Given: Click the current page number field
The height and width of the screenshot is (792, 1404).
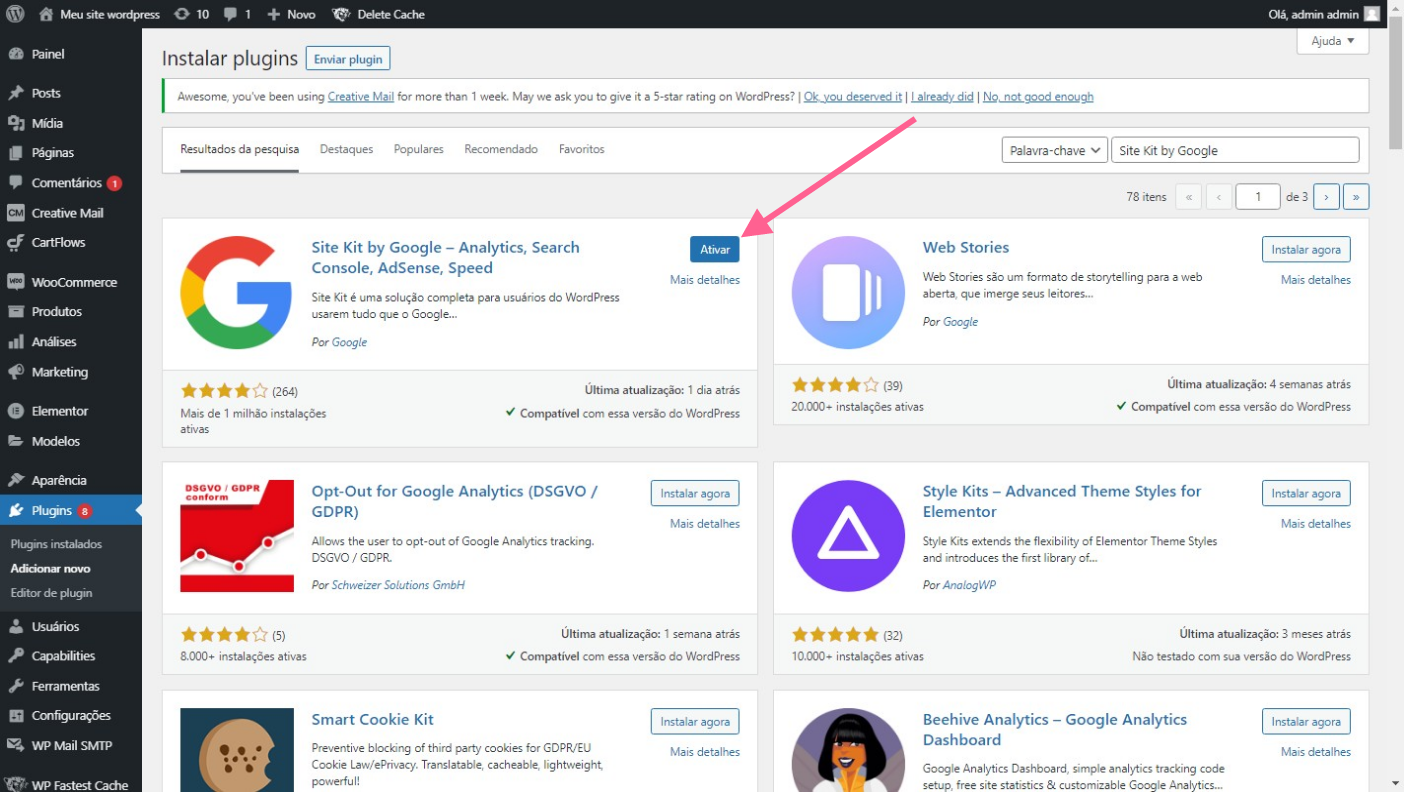Looking at the screenshot, I should [x=1258, y=197].
